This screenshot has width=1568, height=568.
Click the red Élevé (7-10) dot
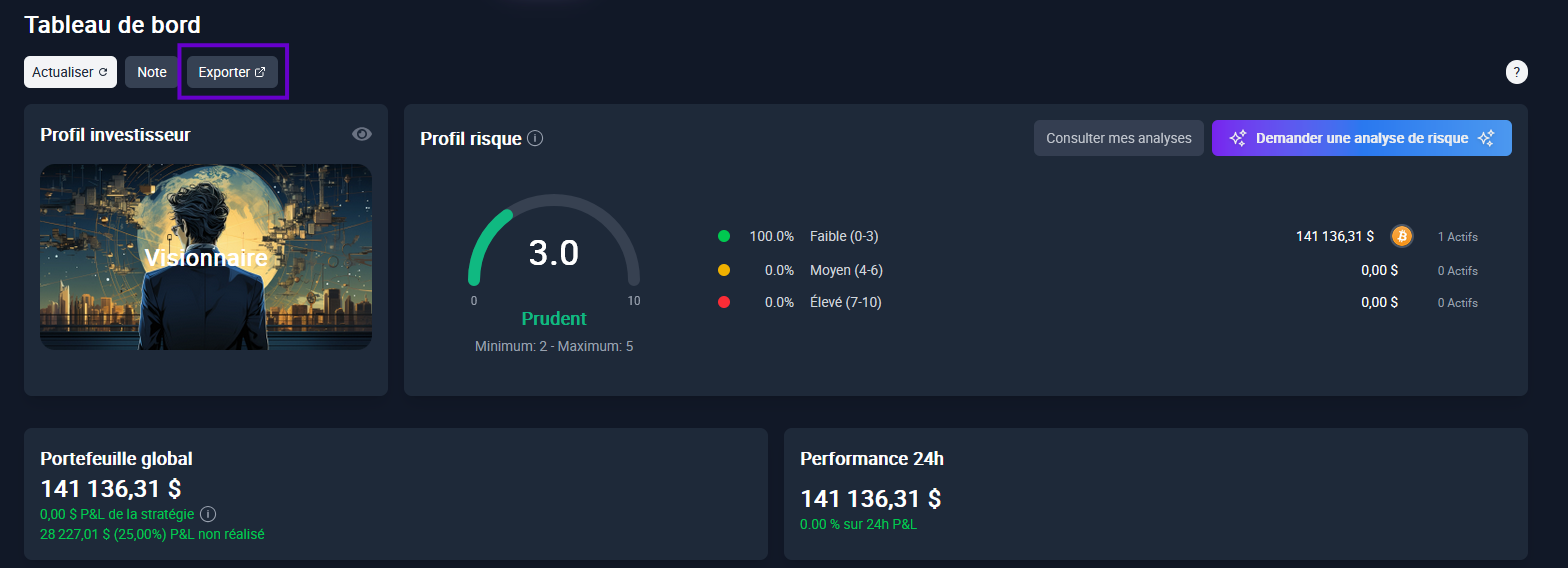point(724,302)
